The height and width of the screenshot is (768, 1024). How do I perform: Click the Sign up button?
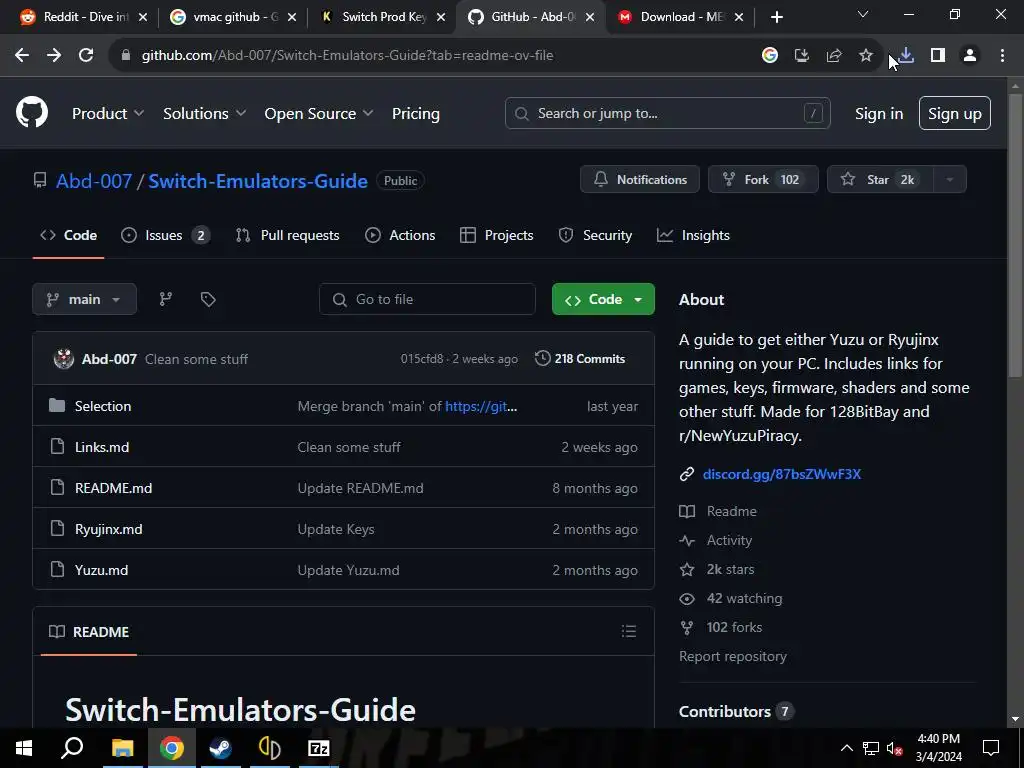(955, 113)
